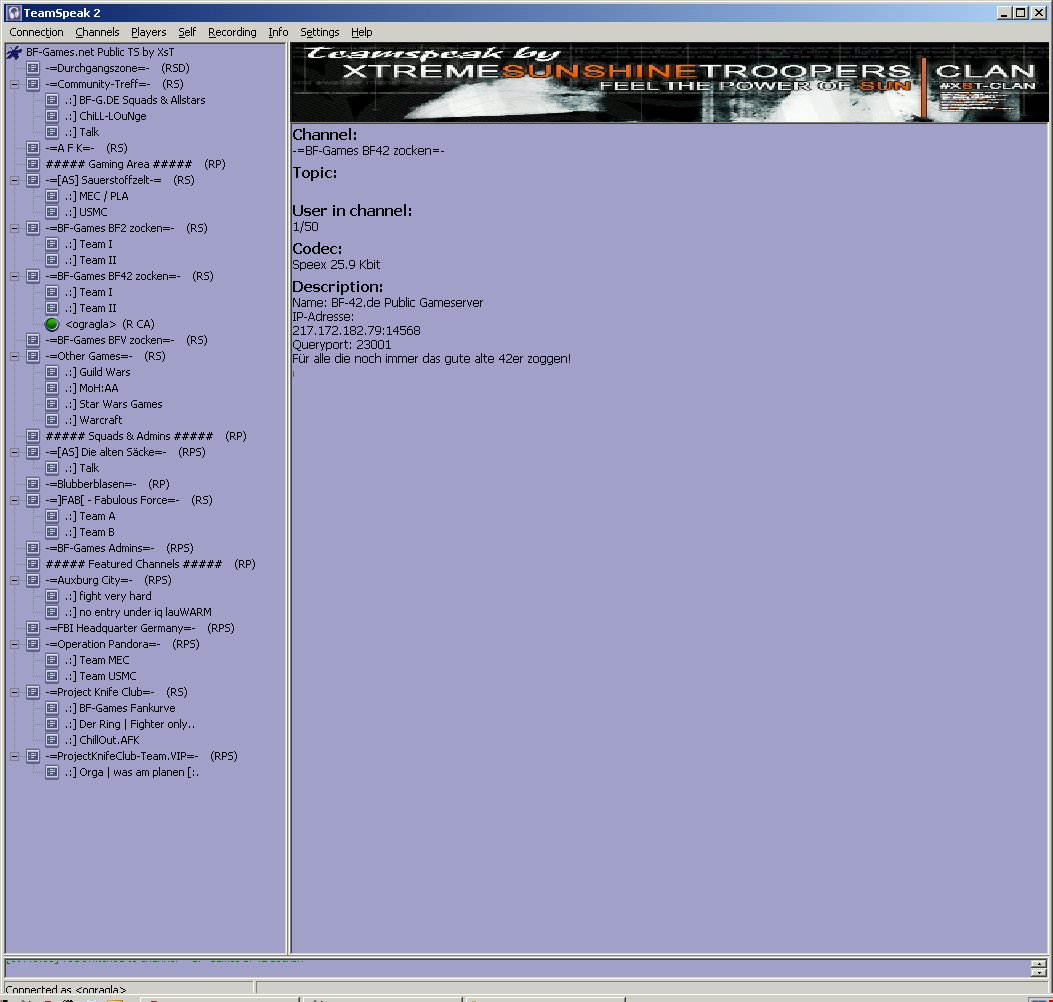Open the Info menu

coord(278,32)
